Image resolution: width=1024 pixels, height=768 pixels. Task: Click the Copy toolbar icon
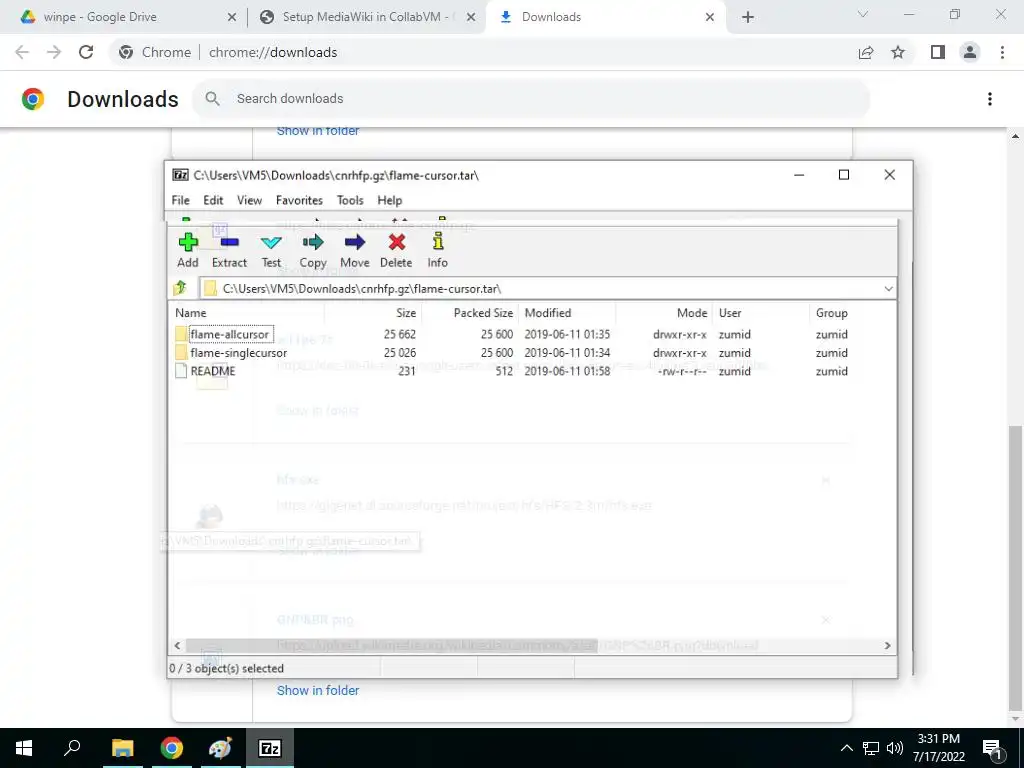click(x=313, y=250)
